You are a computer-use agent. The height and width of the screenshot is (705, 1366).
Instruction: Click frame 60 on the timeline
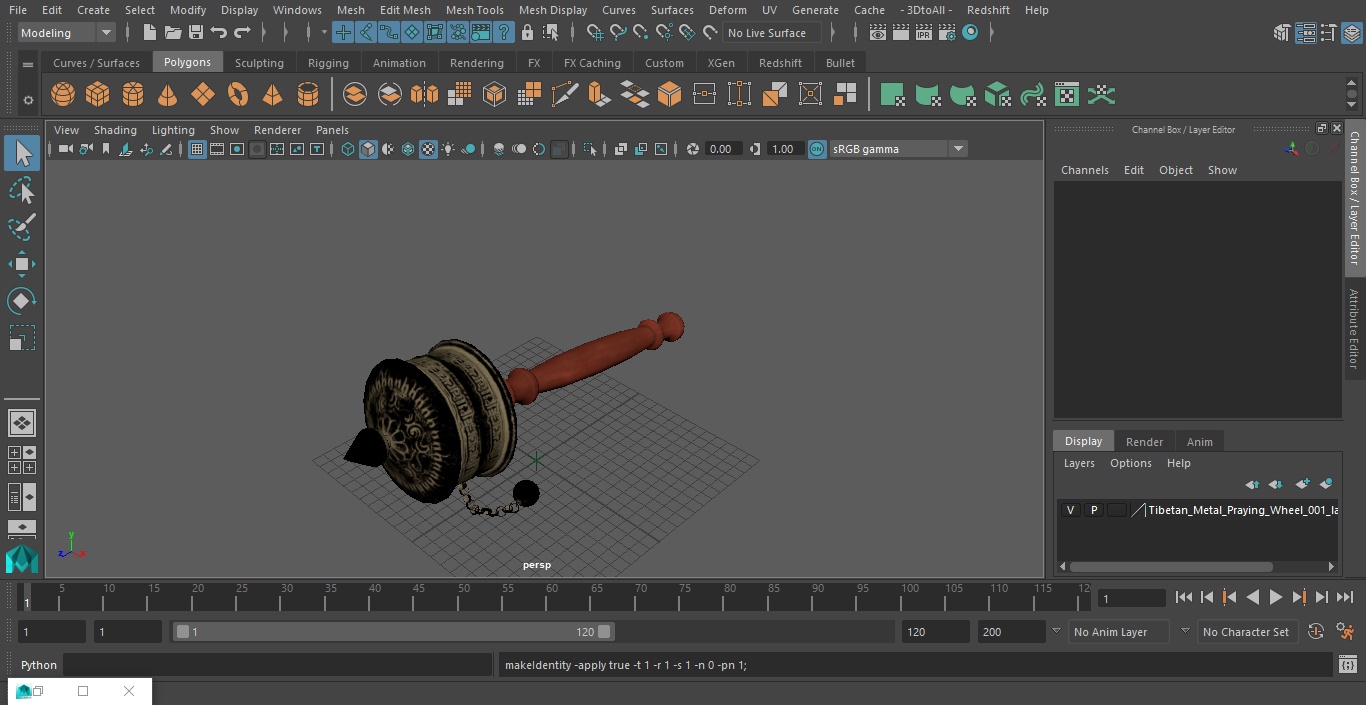pyautogui.click(x=552, y=597)
